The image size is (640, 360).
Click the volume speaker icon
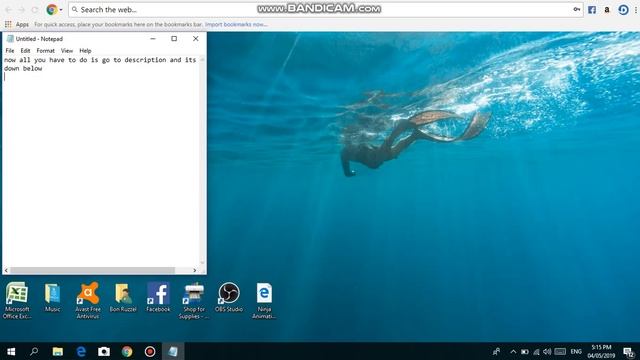tap(547, 351)
